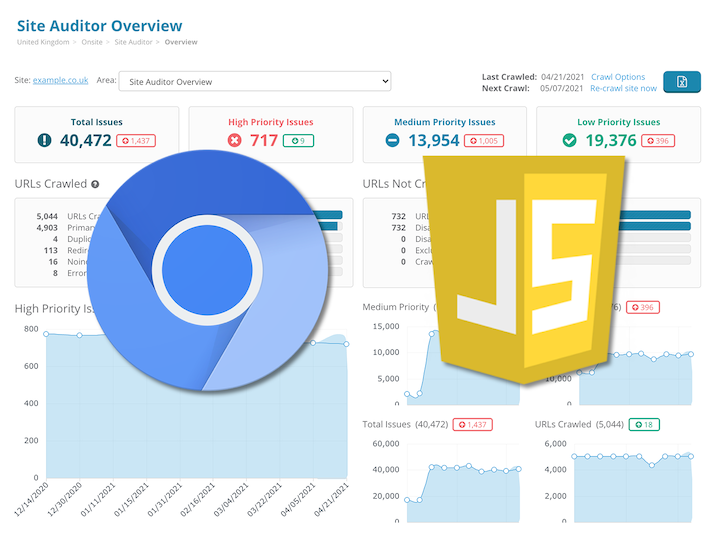Click the top progress bar in URLs Not Crawled
The image size is (720, 540).
(x=655, y=215)
